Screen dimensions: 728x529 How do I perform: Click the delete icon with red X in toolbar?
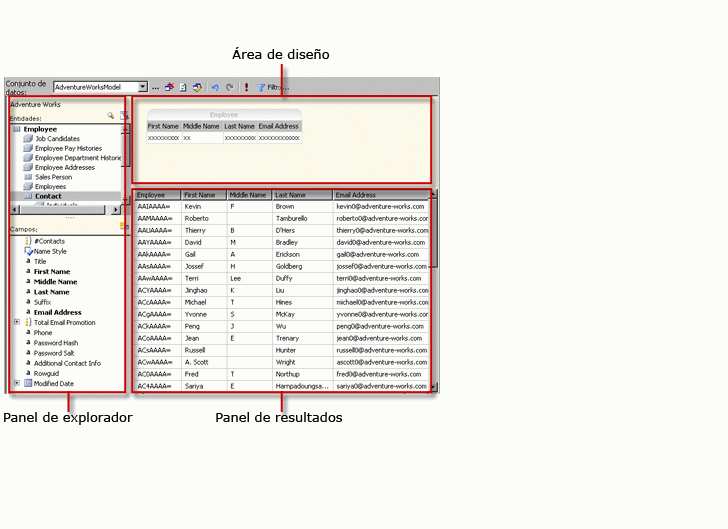pos(169,87)
